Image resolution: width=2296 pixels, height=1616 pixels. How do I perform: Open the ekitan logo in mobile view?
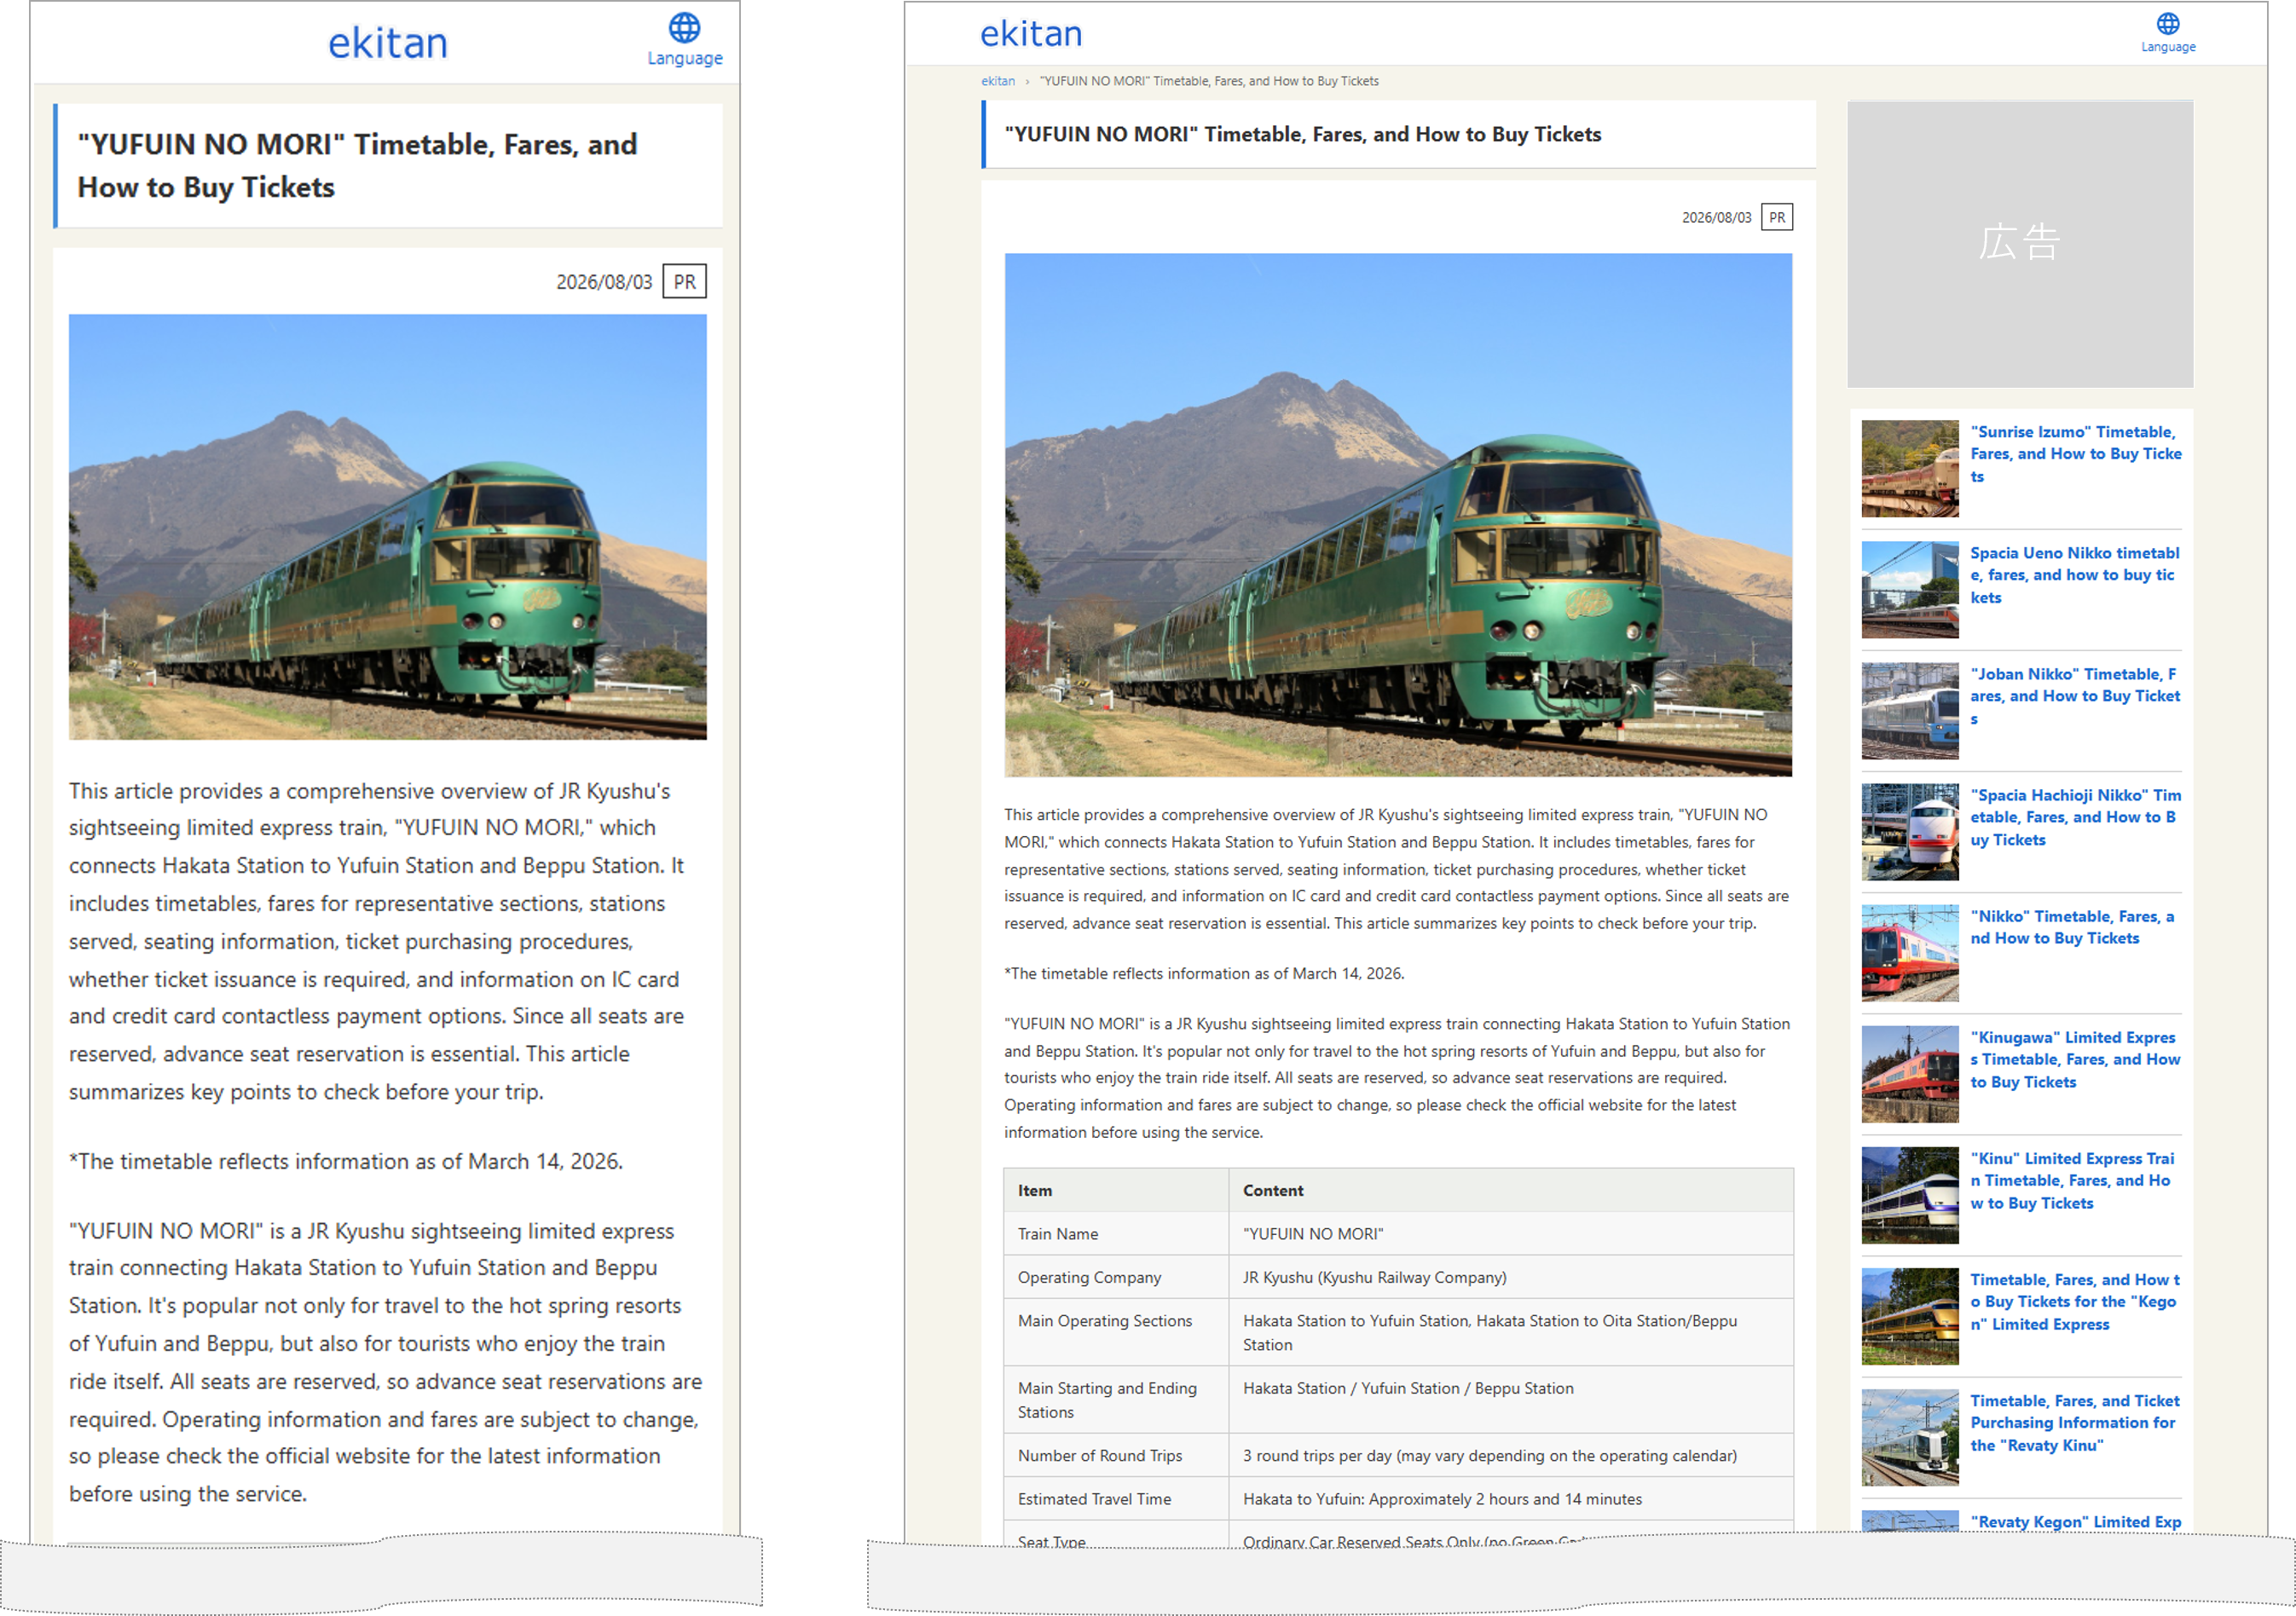coord(388,43)
